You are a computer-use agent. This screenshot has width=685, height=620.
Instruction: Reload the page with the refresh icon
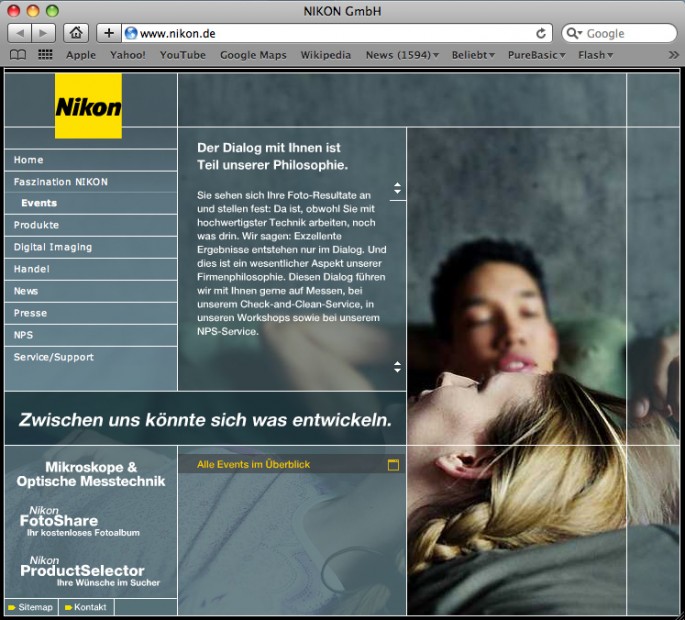(541, 34)
